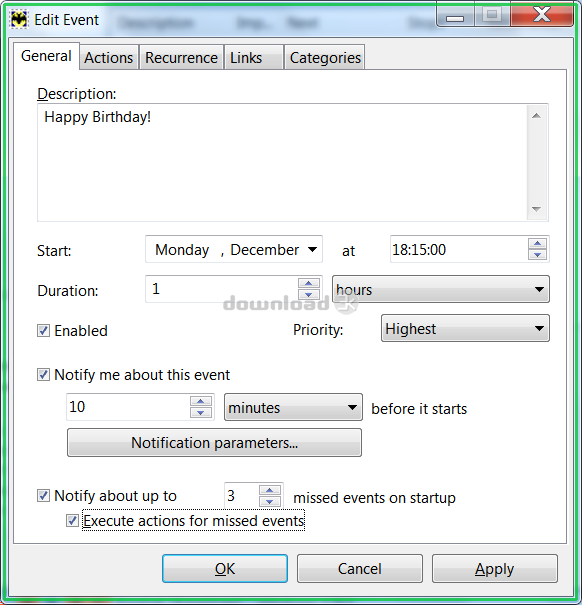The image size is (582, 605).
Task: Increase notification minutes with up spinner
Action: coord(201,401)
